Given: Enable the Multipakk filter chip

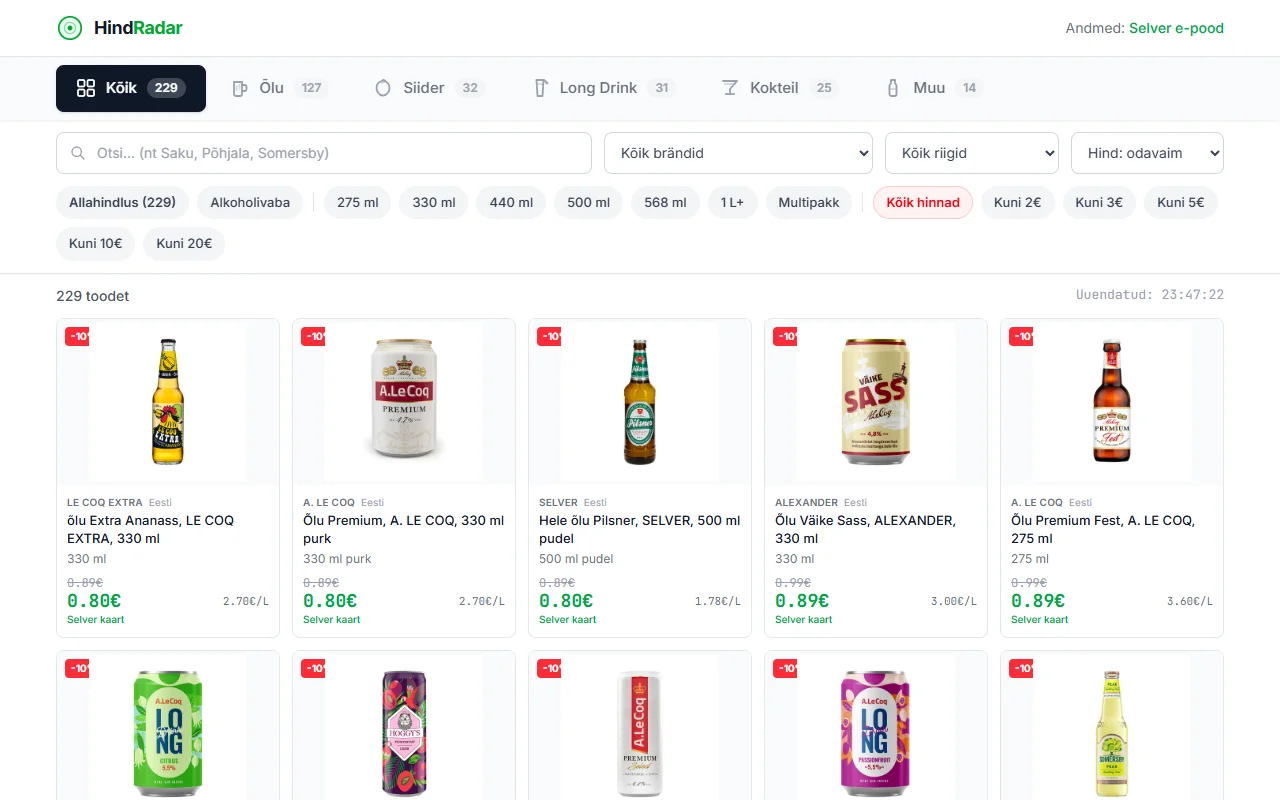Looking at the screenshot, I should 809,202.
